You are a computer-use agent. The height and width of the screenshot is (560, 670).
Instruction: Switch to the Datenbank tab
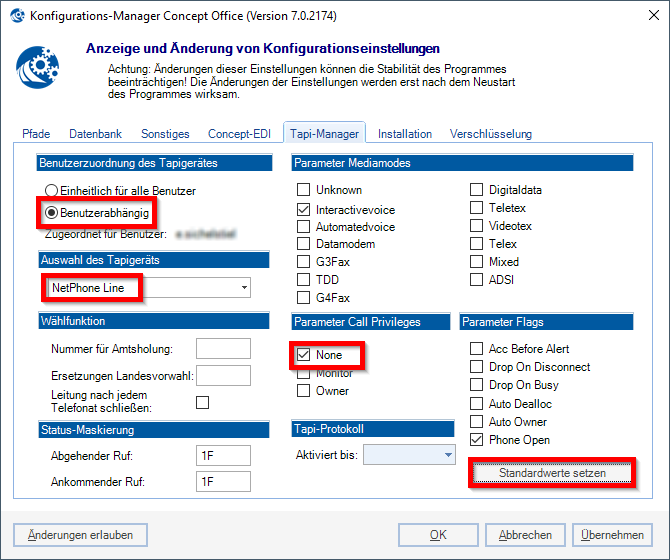click(95, 134)
